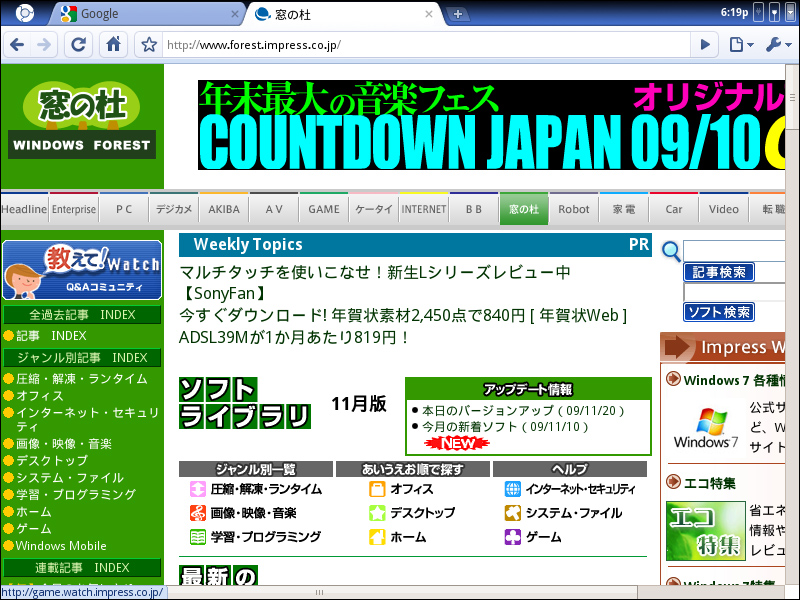Reload the current page

point(78,45)
